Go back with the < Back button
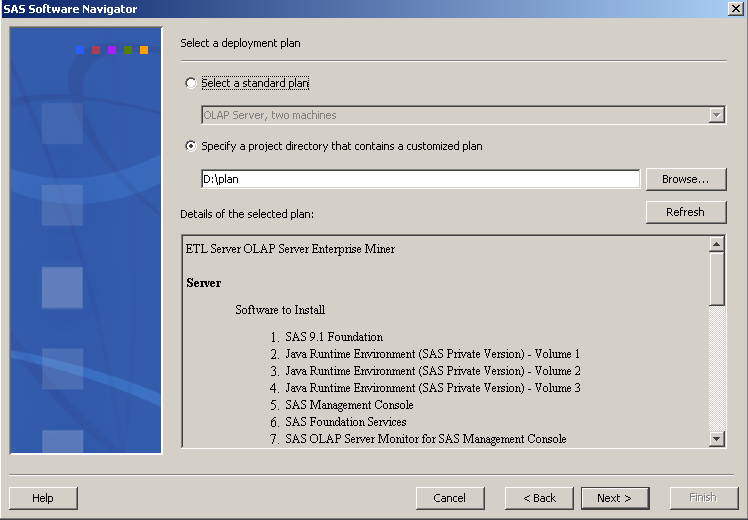The width and height of the screenshot is (748, 520). point(539,498)
